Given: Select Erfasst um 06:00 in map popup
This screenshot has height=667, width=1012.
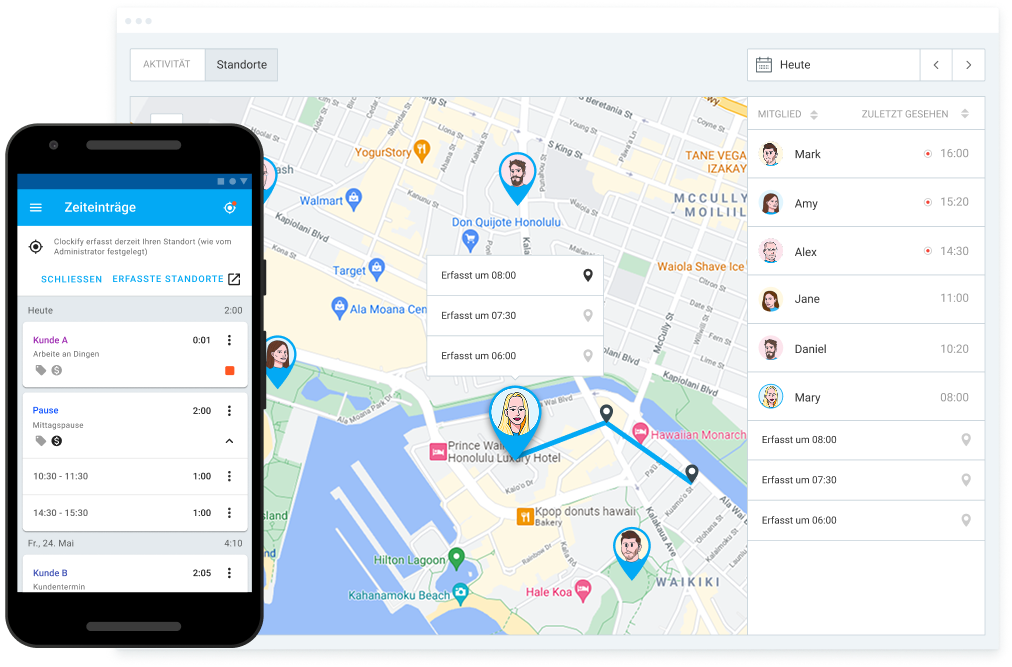Looking at the screenshot, I should (x=514, y=356).
